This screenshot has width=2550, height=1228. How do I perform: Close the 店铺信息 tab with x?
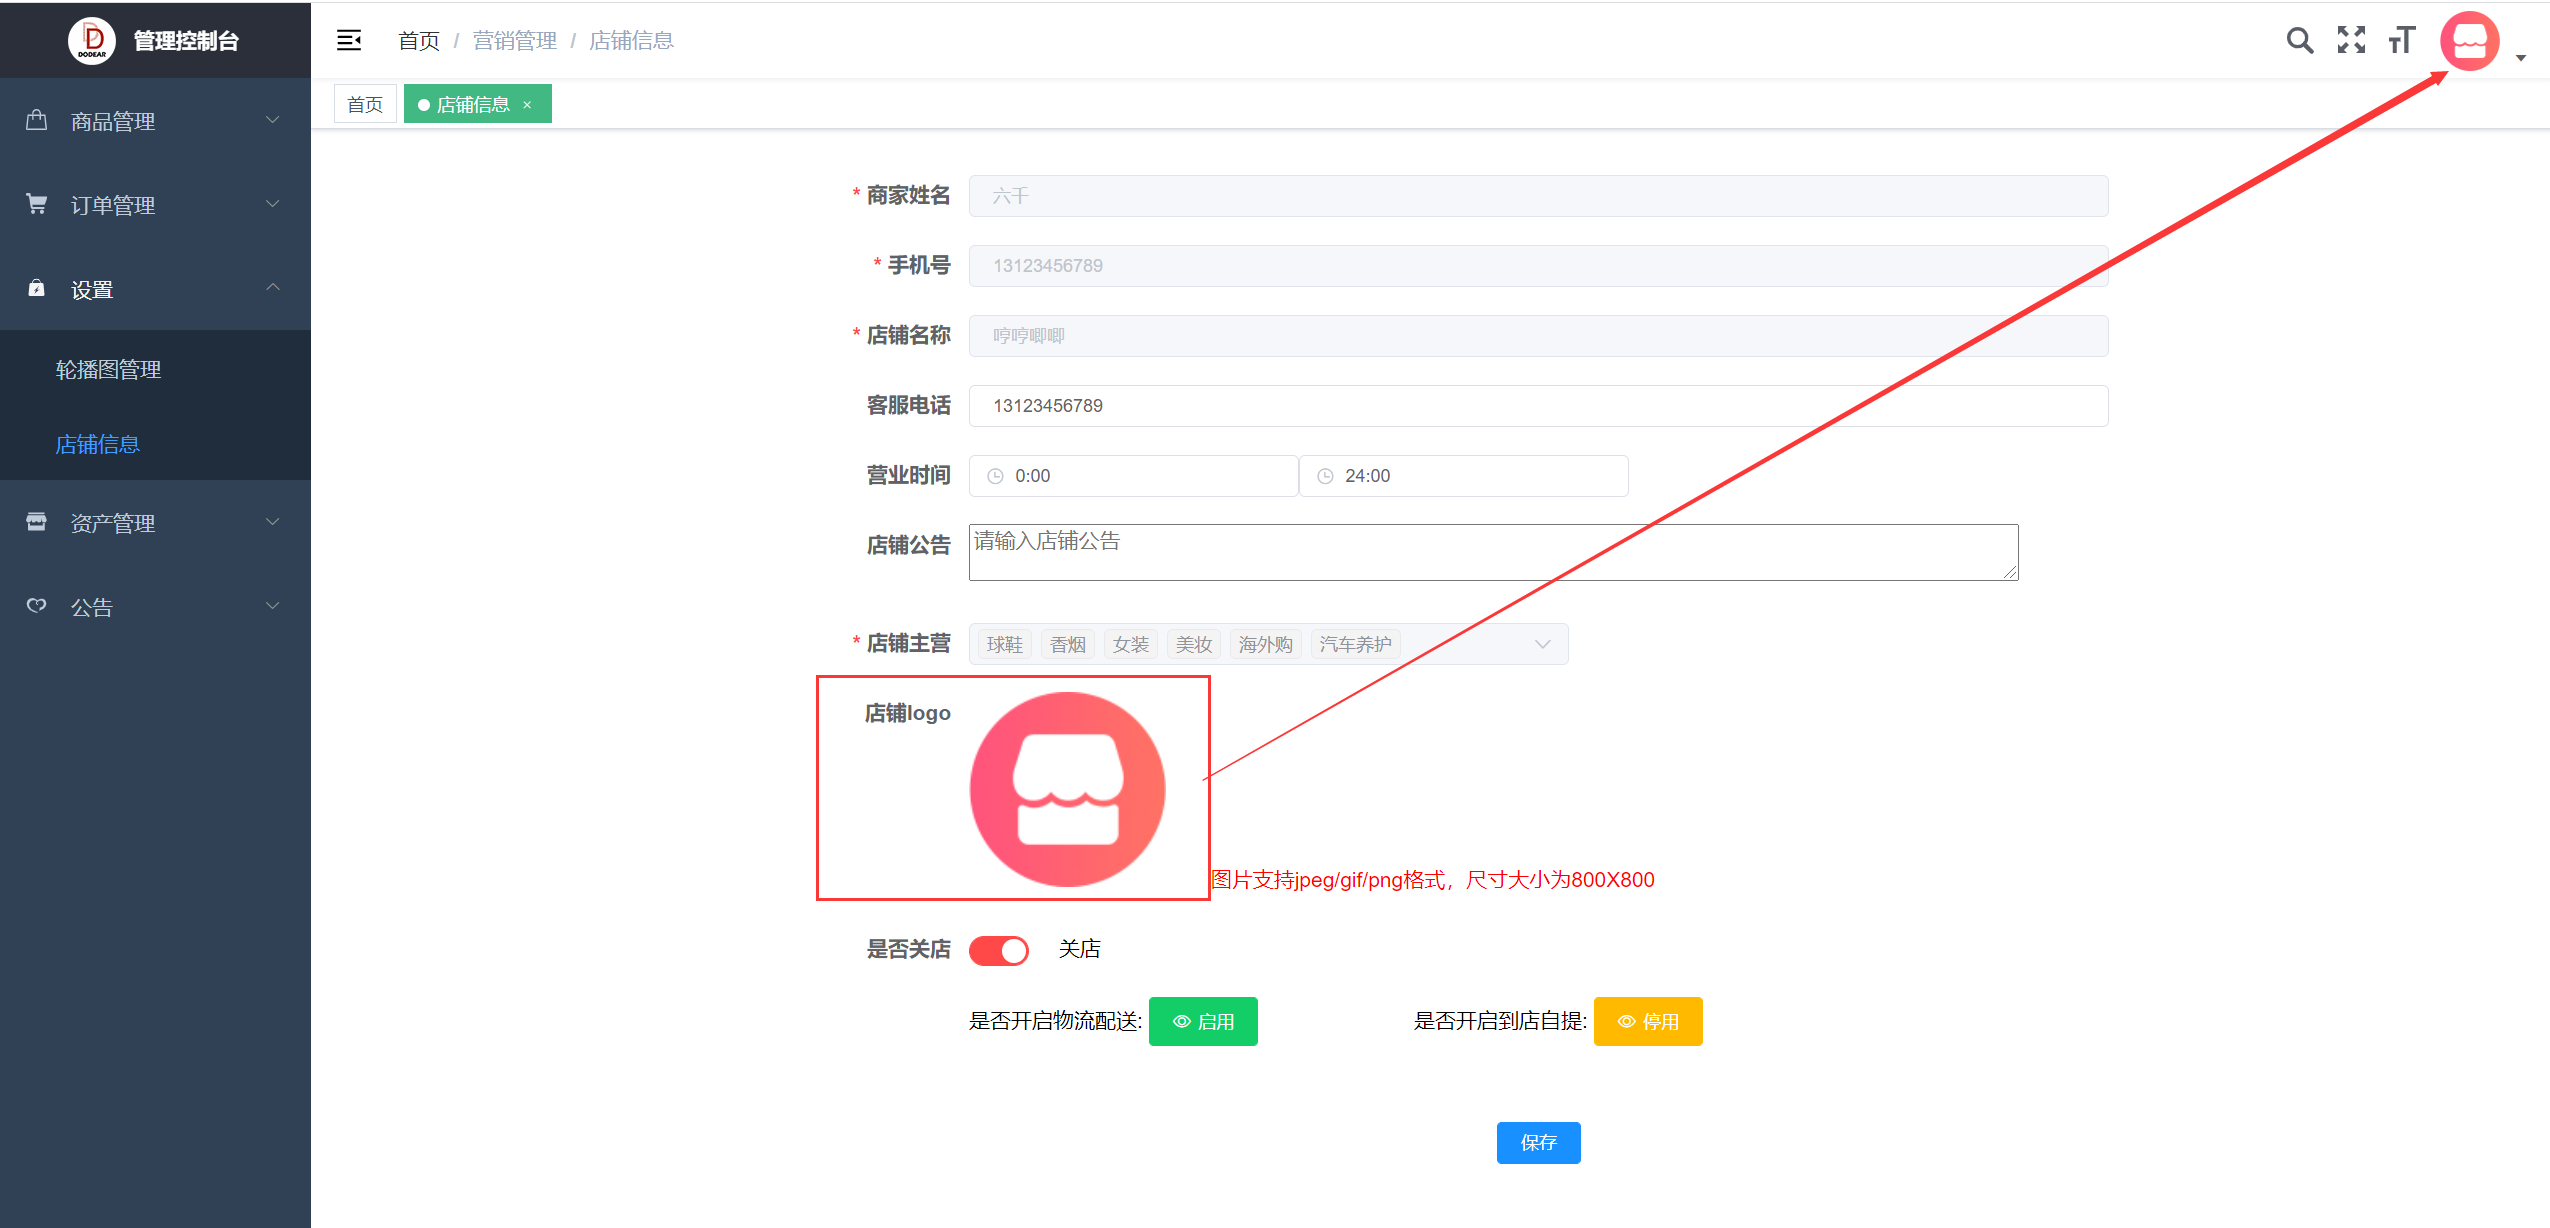[527, 105]
